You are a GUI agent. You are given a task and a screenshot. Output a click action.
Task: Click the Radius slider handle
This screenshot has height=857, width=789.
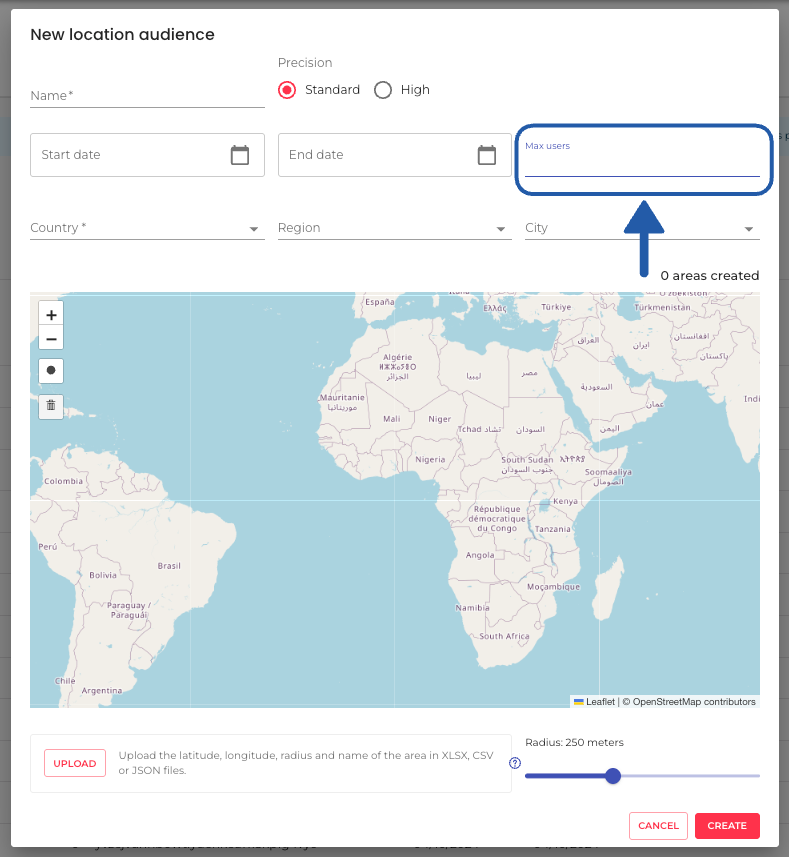pyautogui.click(x=613, y=776)
